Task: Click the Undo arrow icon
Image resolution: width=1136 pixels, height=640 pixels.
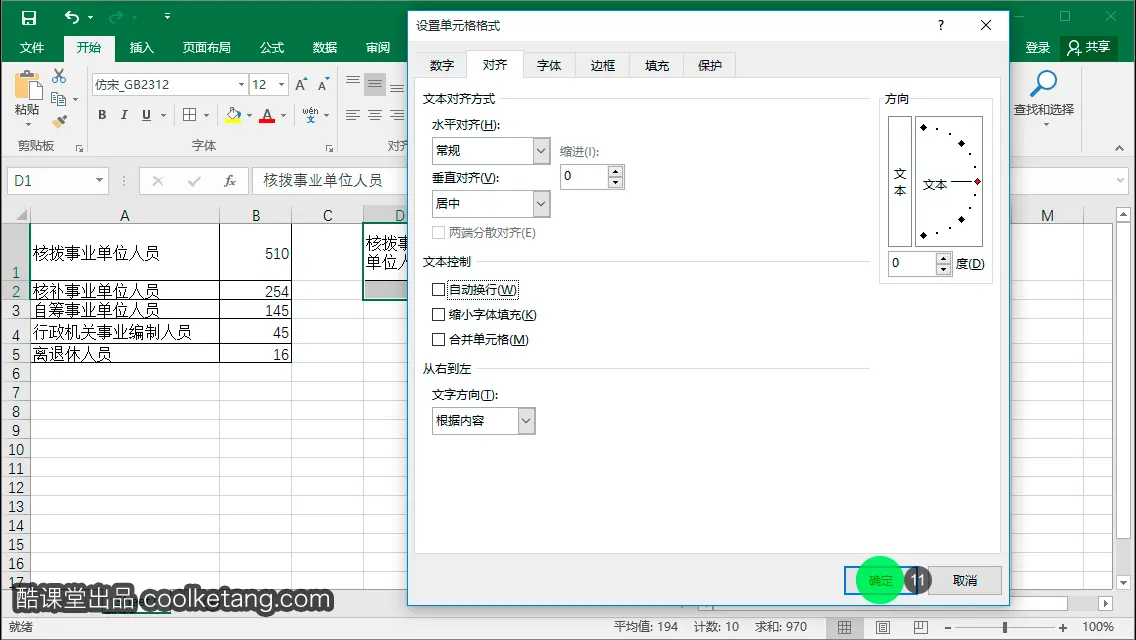Action: tap(72, 17)
